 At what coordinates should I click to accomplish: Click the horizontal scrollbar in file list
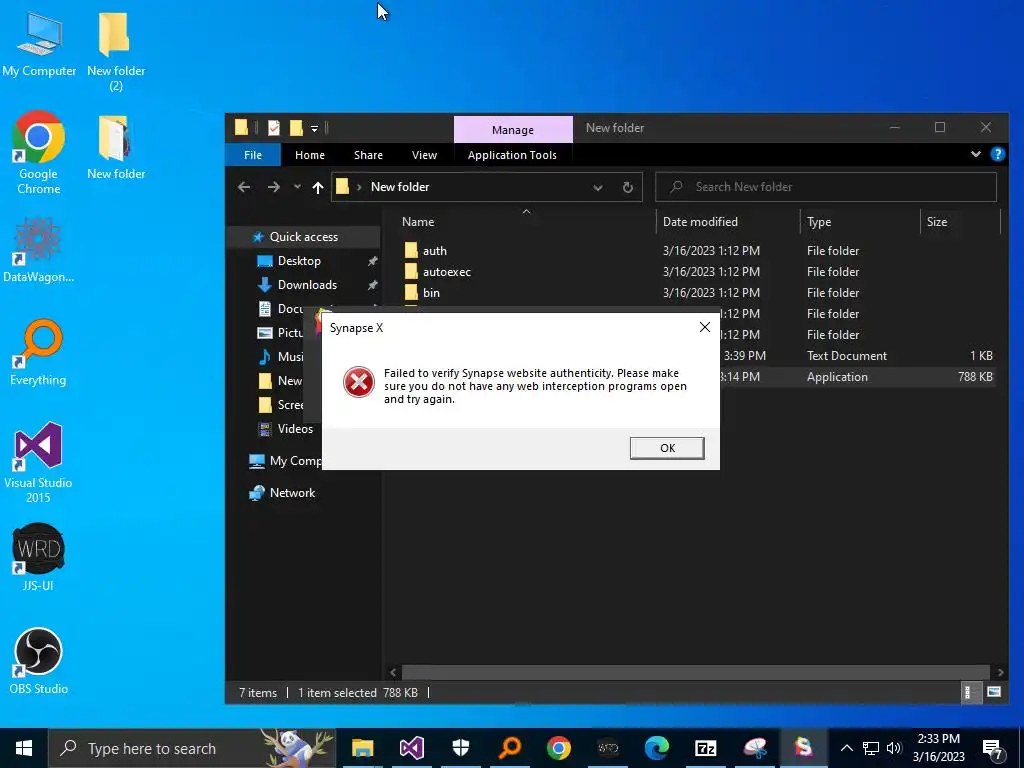click(x=696, y=672)
